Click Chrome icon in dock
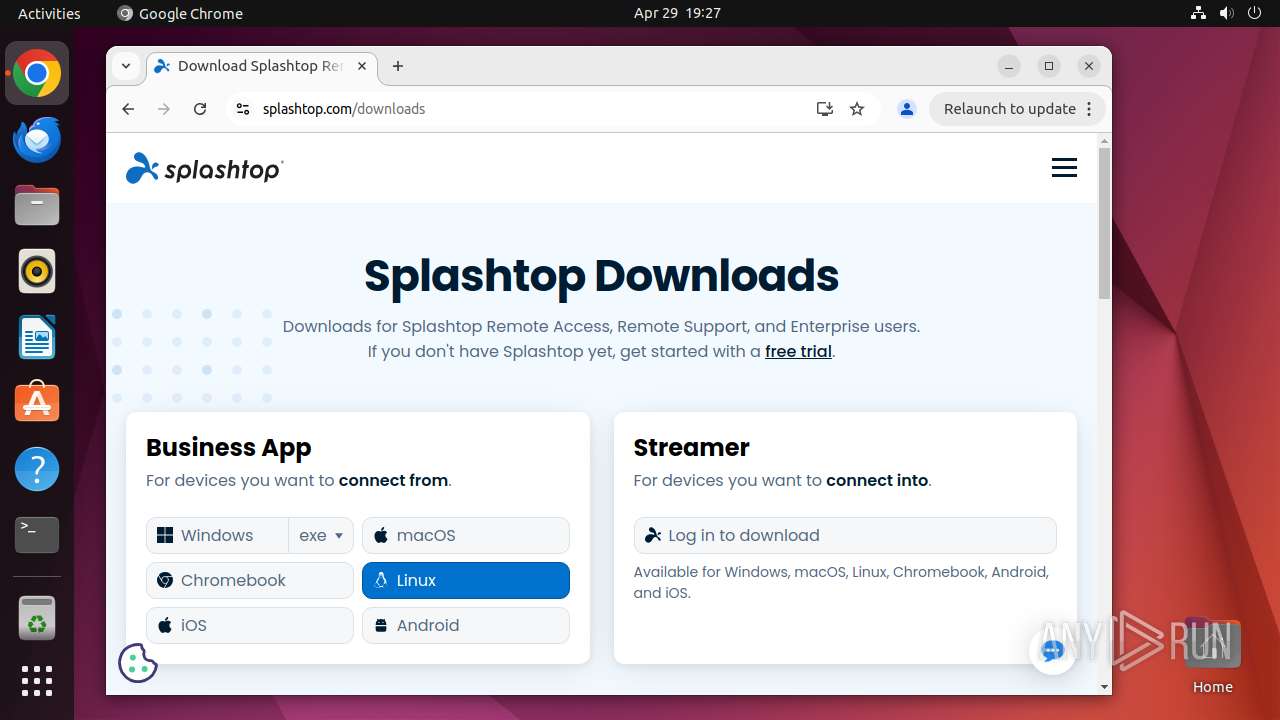 pos(37,73)
